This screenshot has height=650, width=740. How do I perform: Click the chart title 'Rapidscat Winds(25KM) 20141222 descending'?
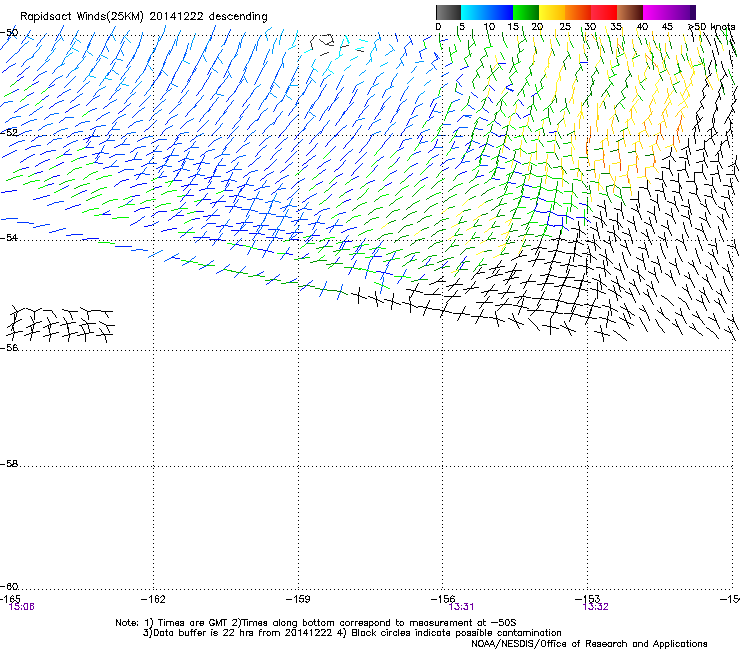(143, 17)
